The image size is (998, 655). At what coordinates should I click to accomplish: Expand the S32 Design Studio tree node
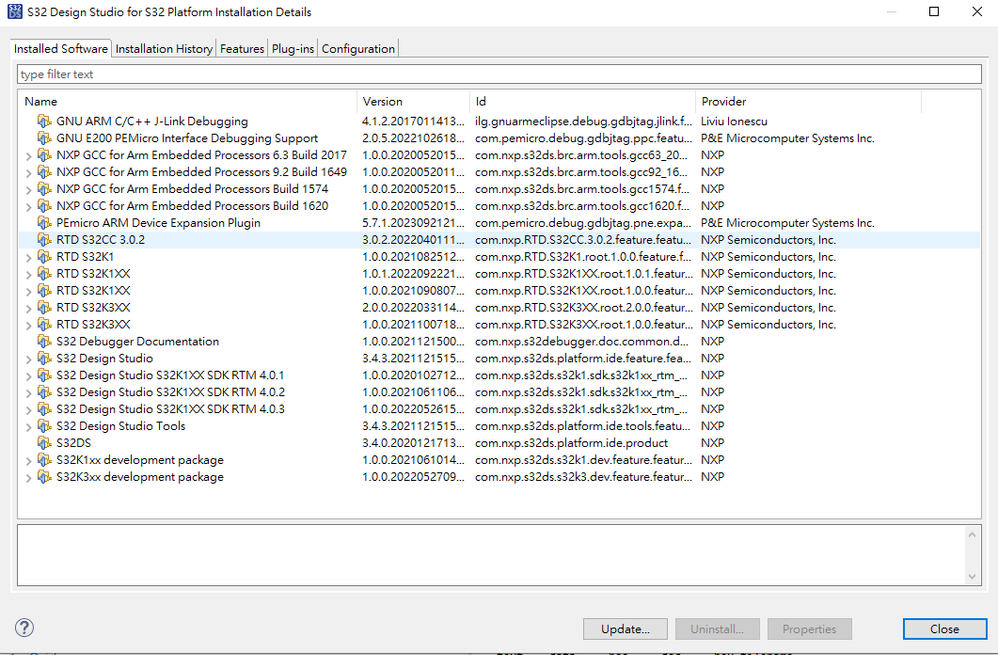28,360
